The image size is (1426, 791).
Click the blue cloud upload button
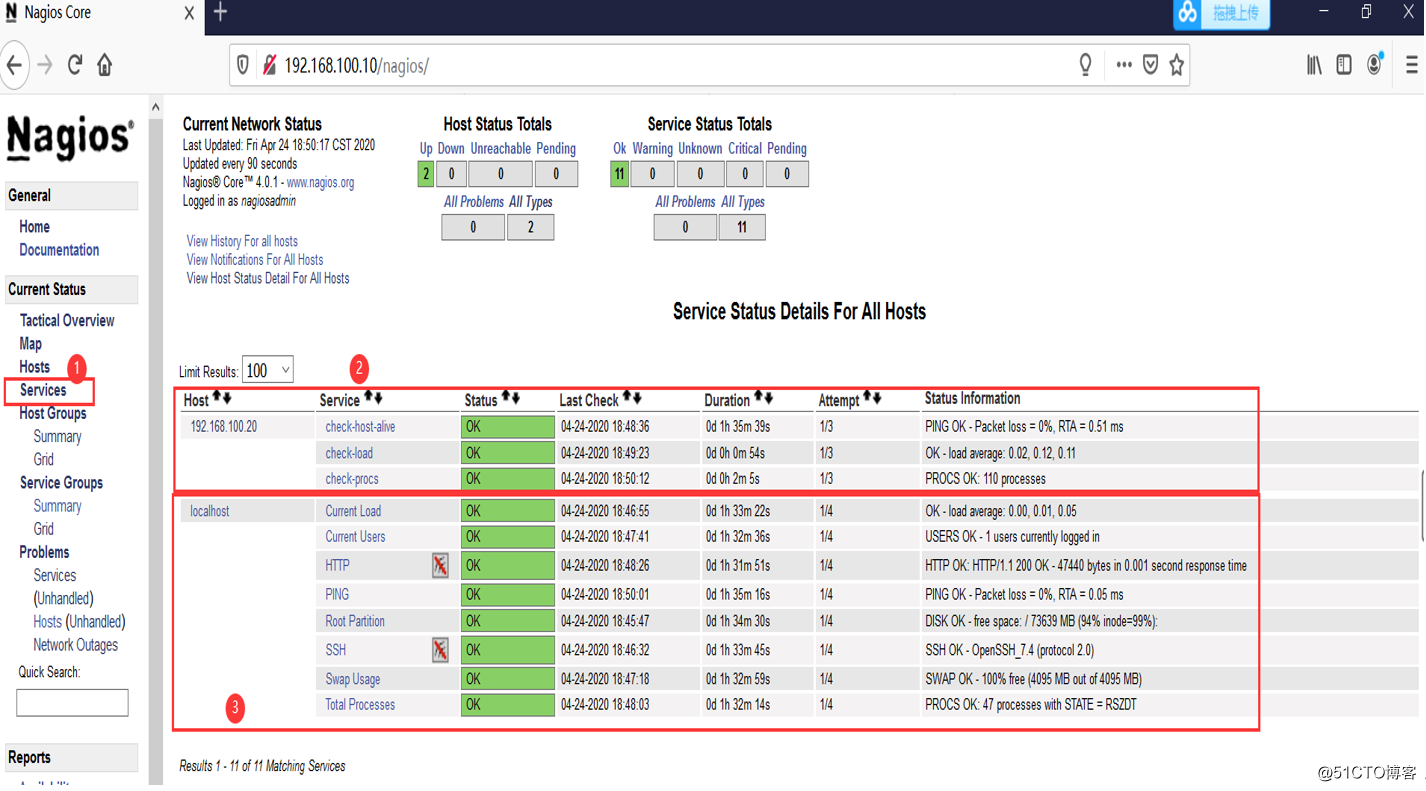(x=1221, y=13)
